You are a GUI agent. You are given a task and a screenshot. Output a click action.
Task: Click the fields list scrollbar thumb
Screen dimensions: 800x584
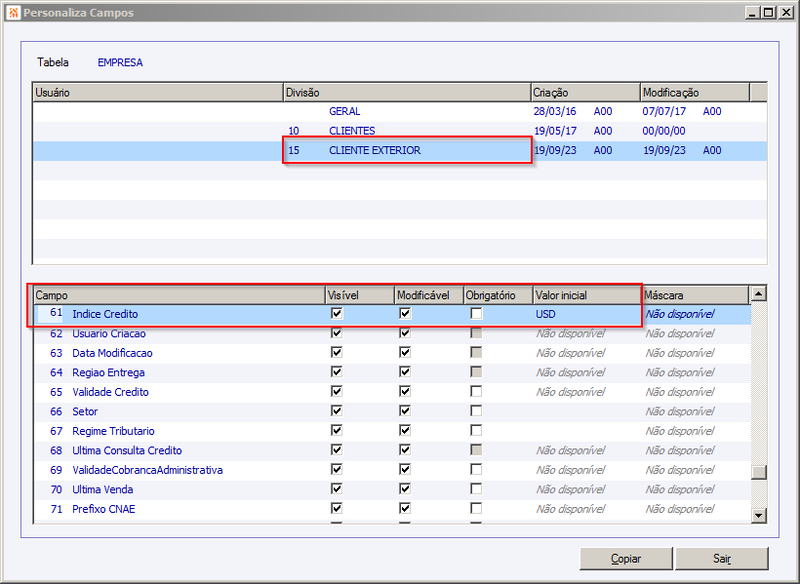click(x=759, y=472)
